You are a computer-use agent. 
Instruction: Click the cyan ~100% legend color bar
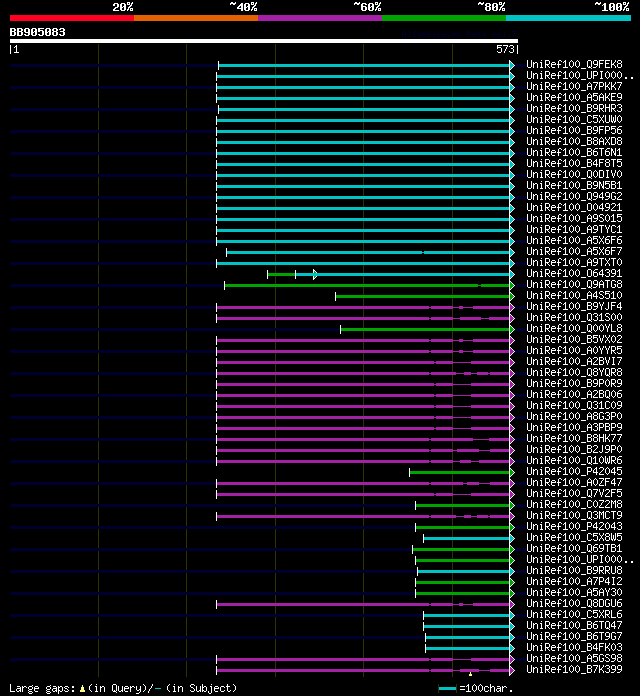click(x=569, y=18)
